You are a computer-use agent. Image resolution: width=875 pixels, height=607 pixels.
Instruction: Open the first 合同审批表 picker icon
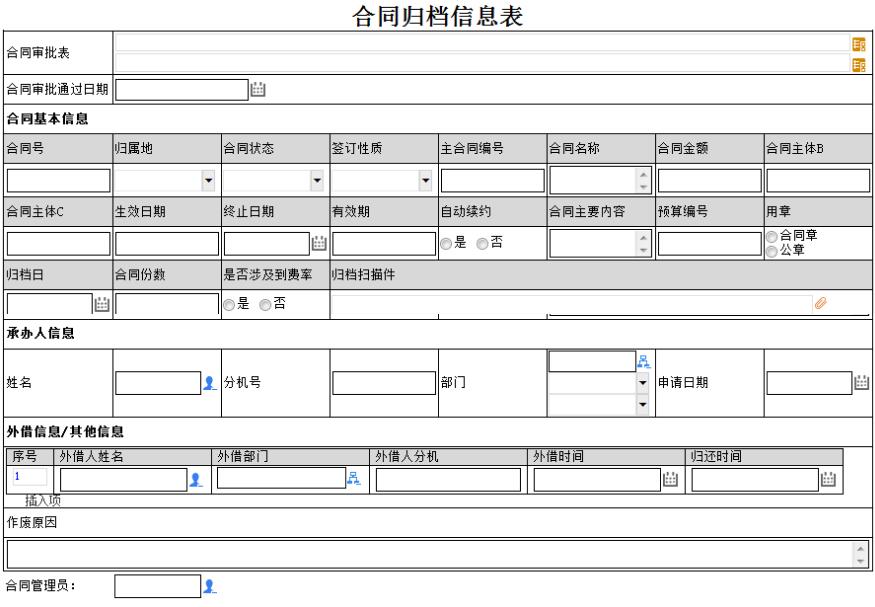point(859,44)
